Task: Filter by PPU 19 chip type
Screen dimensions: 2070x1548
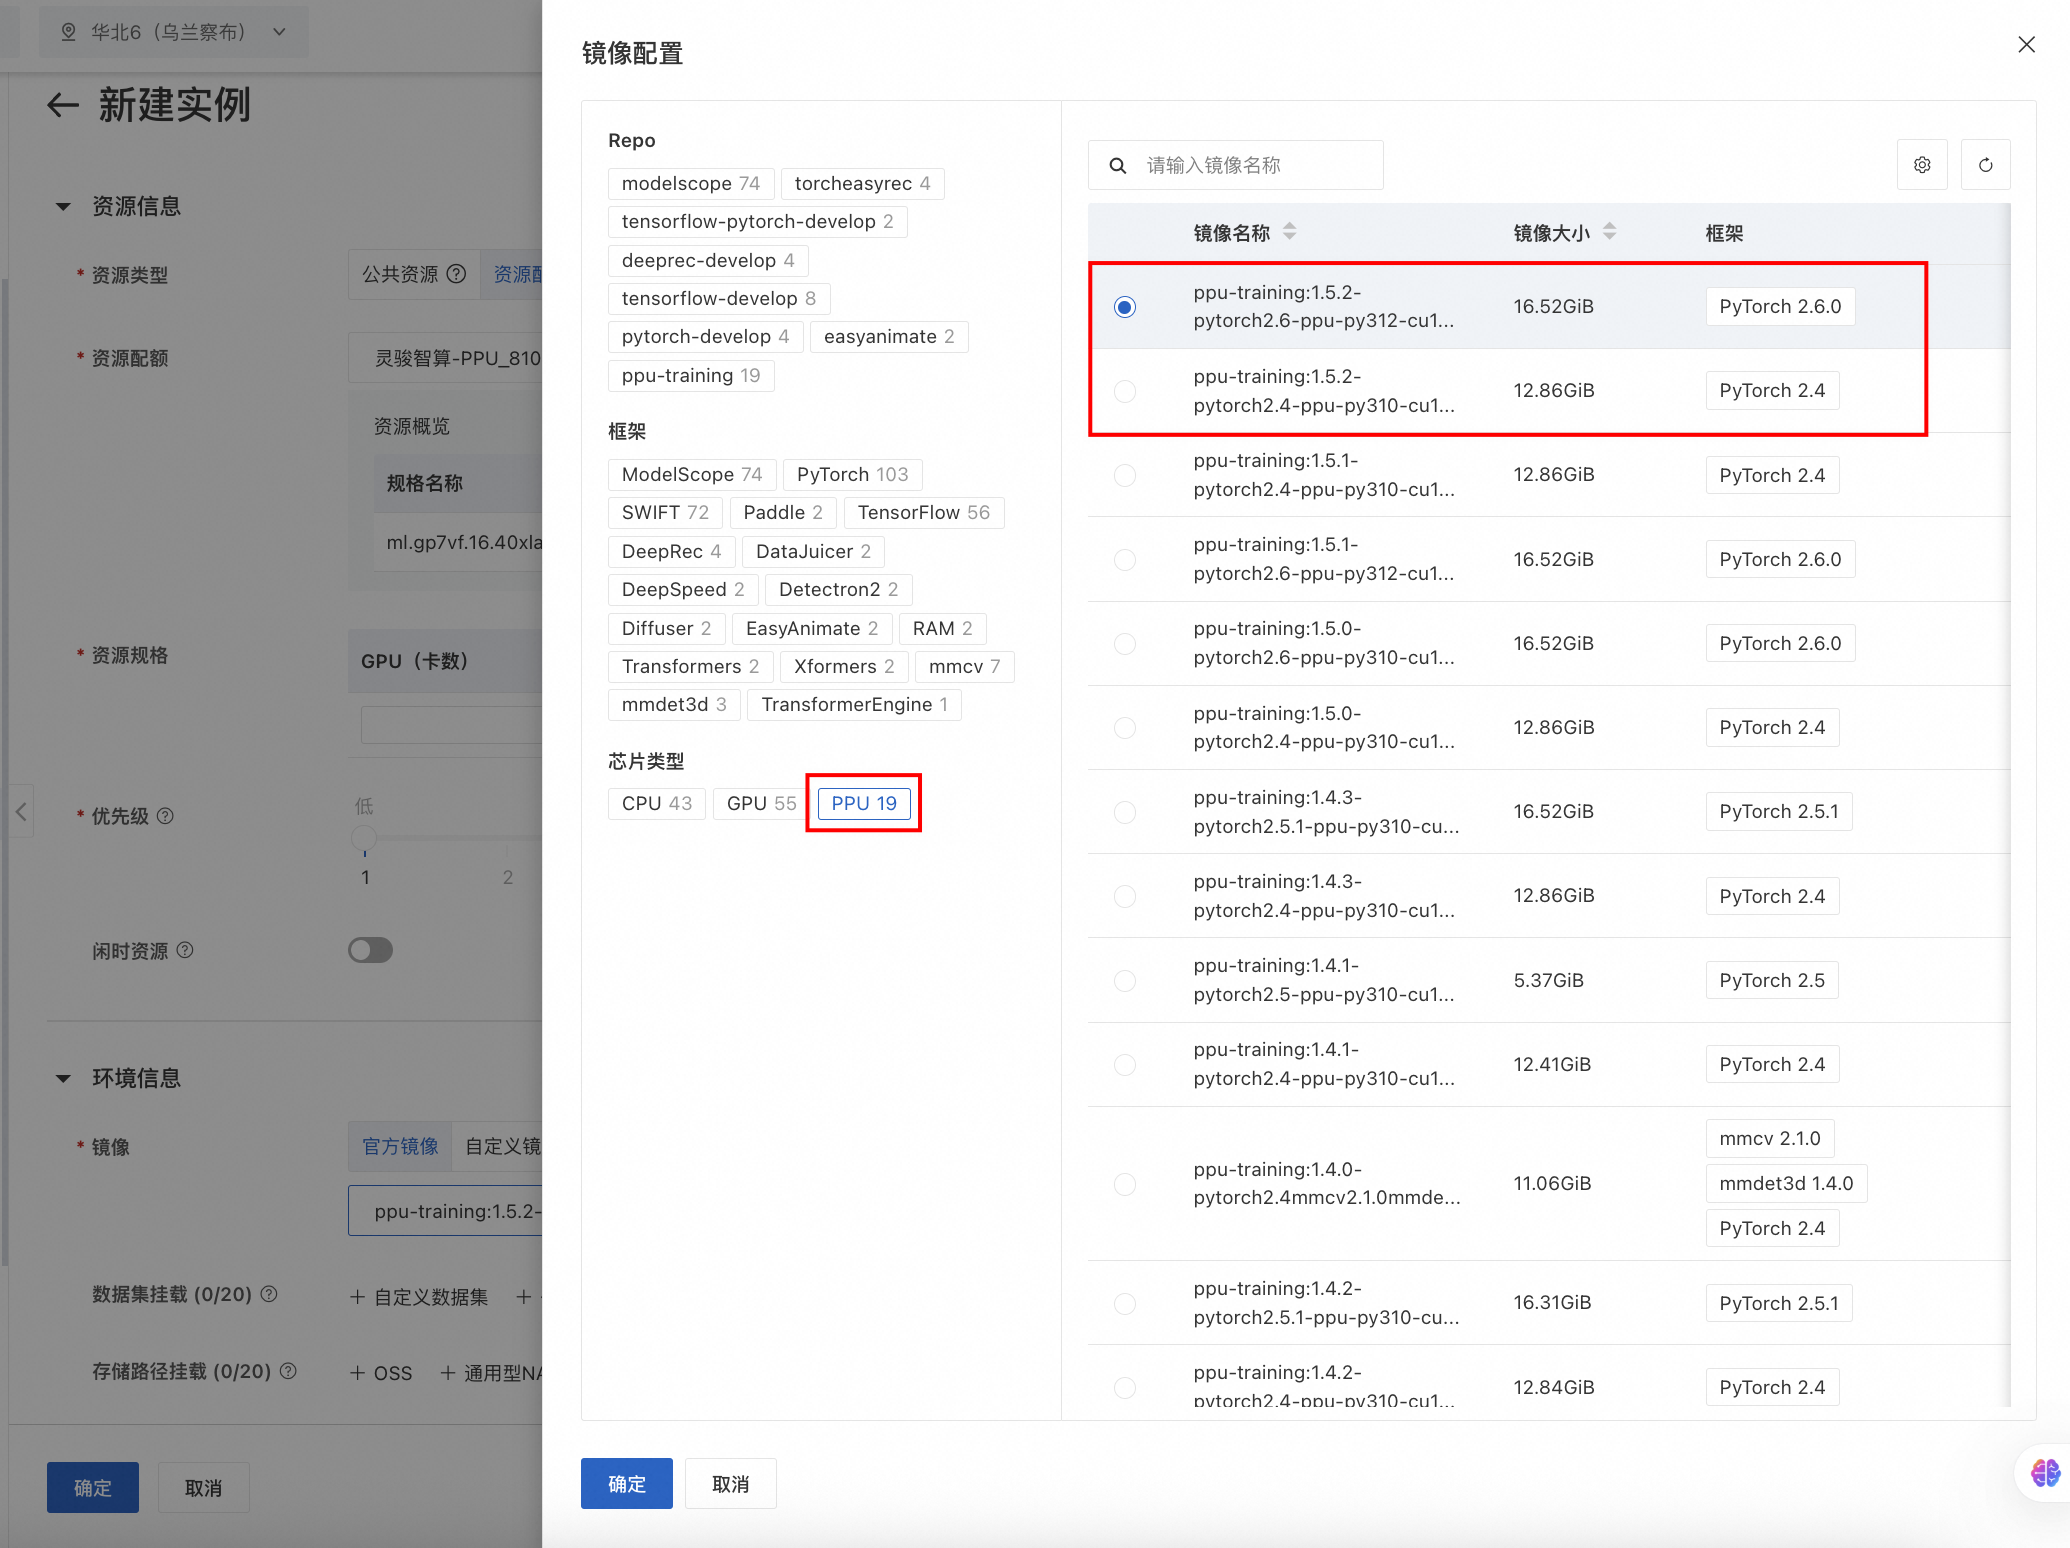Action: tap(863, 803)
